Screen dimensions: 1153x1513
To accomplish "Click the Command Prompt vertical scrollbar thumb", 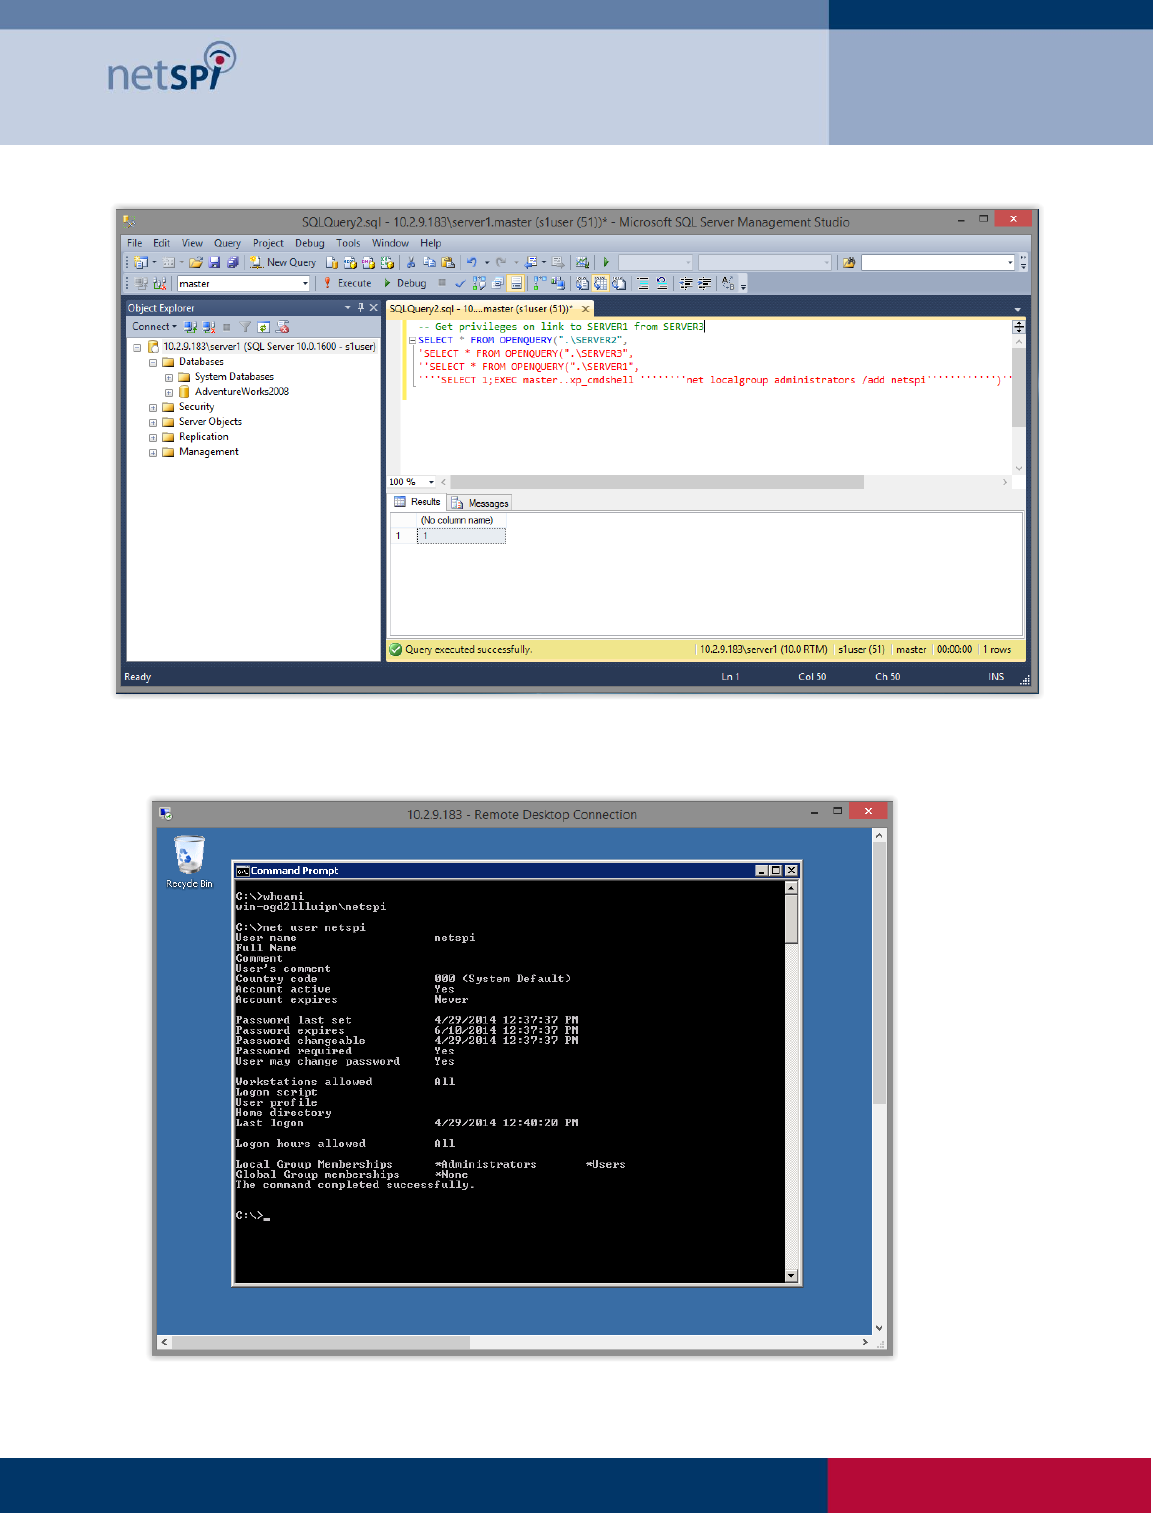I will [791, 918].
